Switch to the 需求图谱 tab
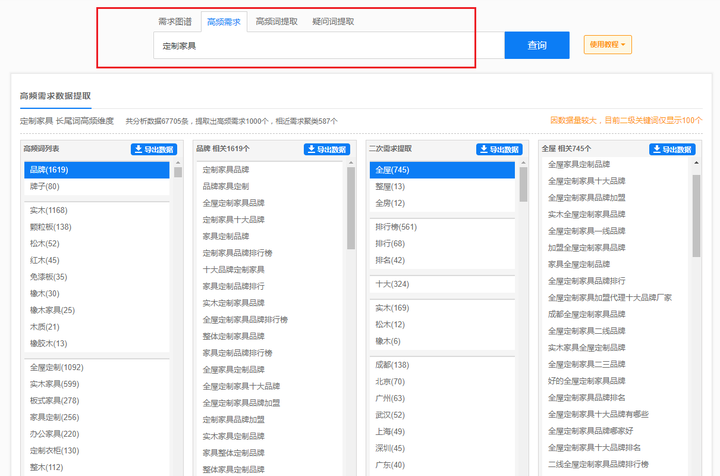Screen dimensions: 720x476 coord(175,22)
